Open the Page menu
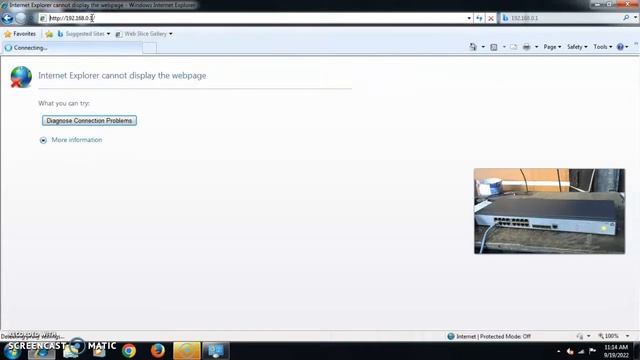 point(552,47)
